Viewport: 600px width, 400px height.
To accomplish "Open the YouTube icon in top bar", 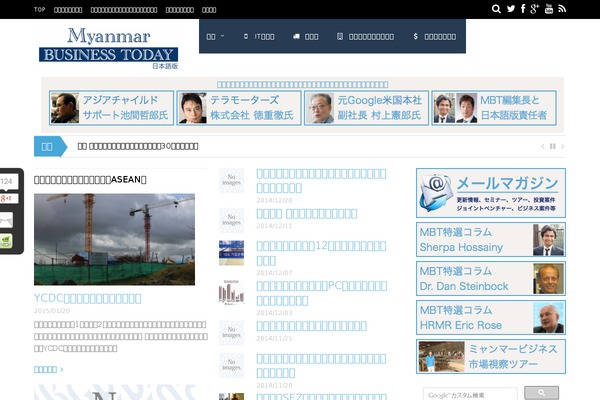I will click(549, 9).
